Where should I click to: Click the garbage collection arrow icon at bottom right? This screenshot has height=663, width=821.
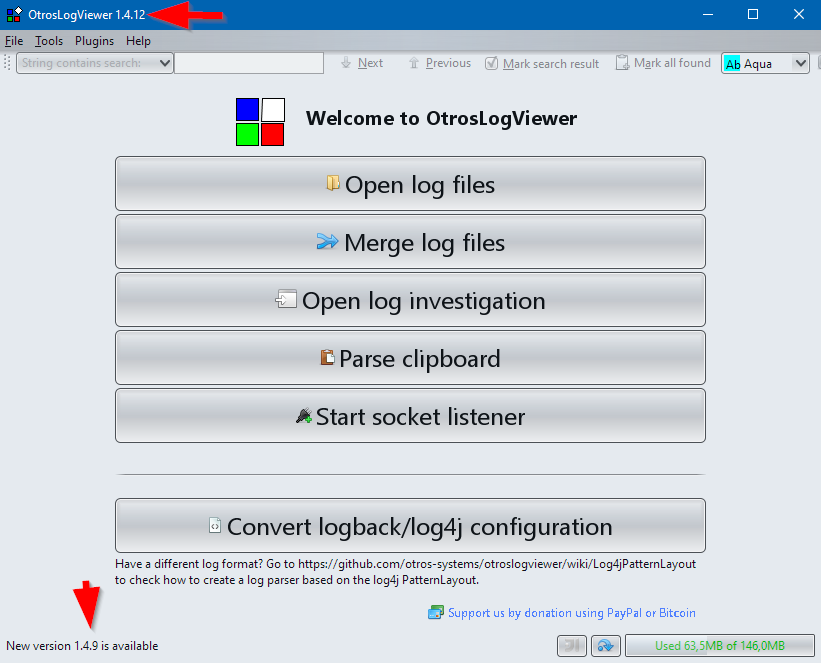[606, 645]
